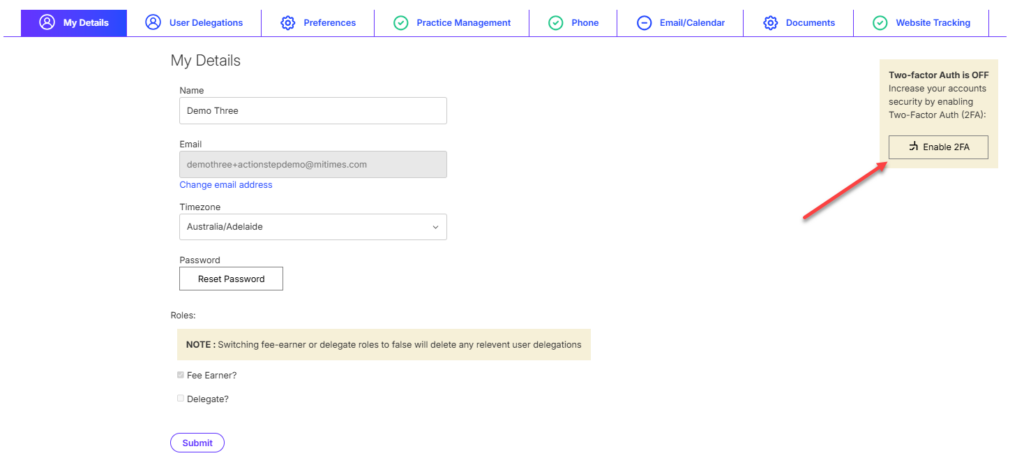Open the Email/Calendar tab
Viewport: 1024px width, 465px height.
pyautogui.click(x=691, y=22)
